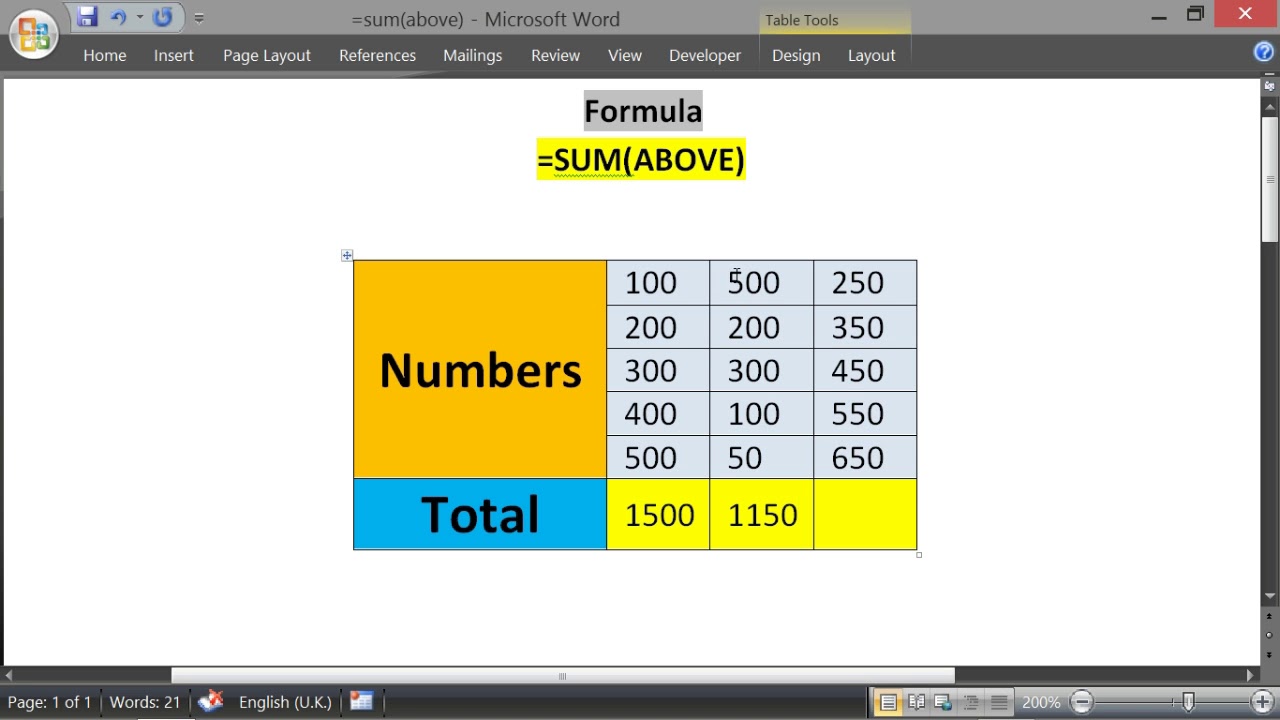Click the Redo icon in Quick Access
The height and width of the screenshot is (720, 1280).
pyautogui.click(x=163, y=17)
